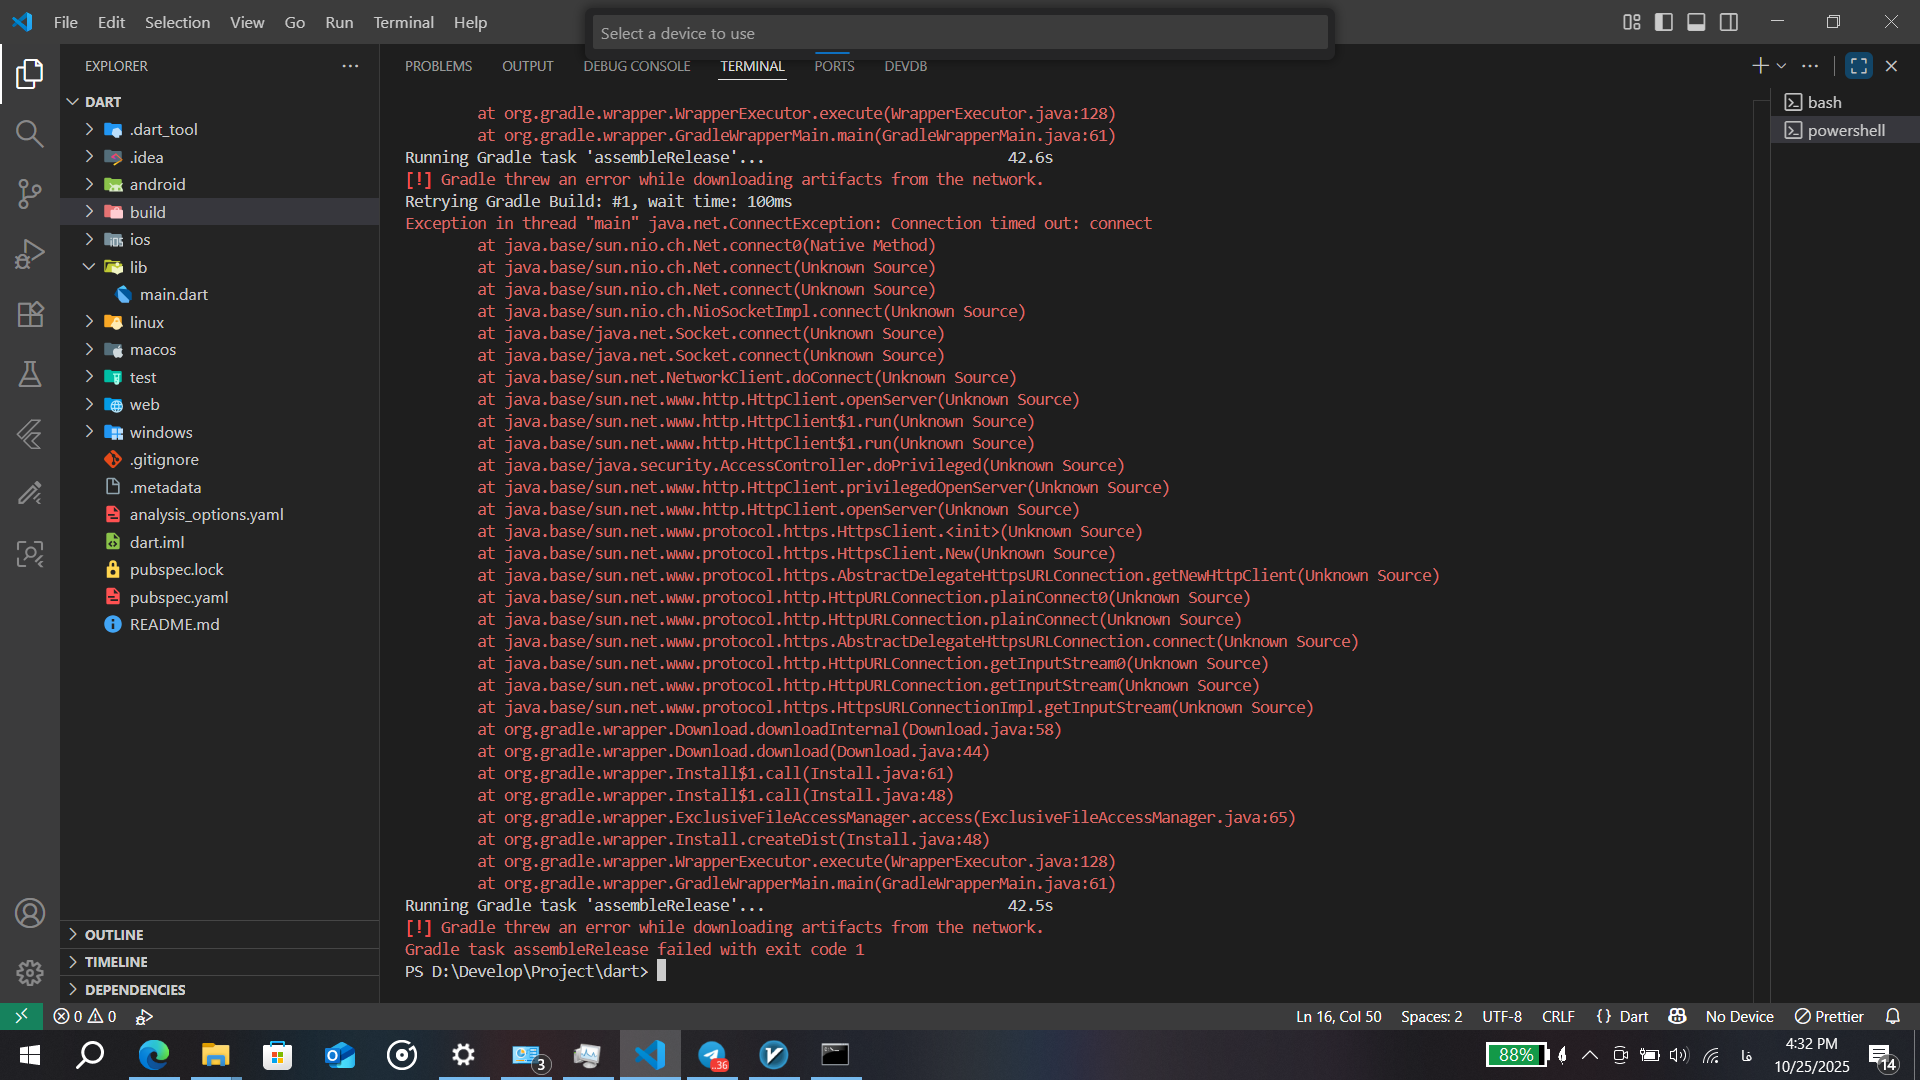Expand the android folder
Image resolution: width=1920 pixels, height=1080 pixels.
coord(157,184)
